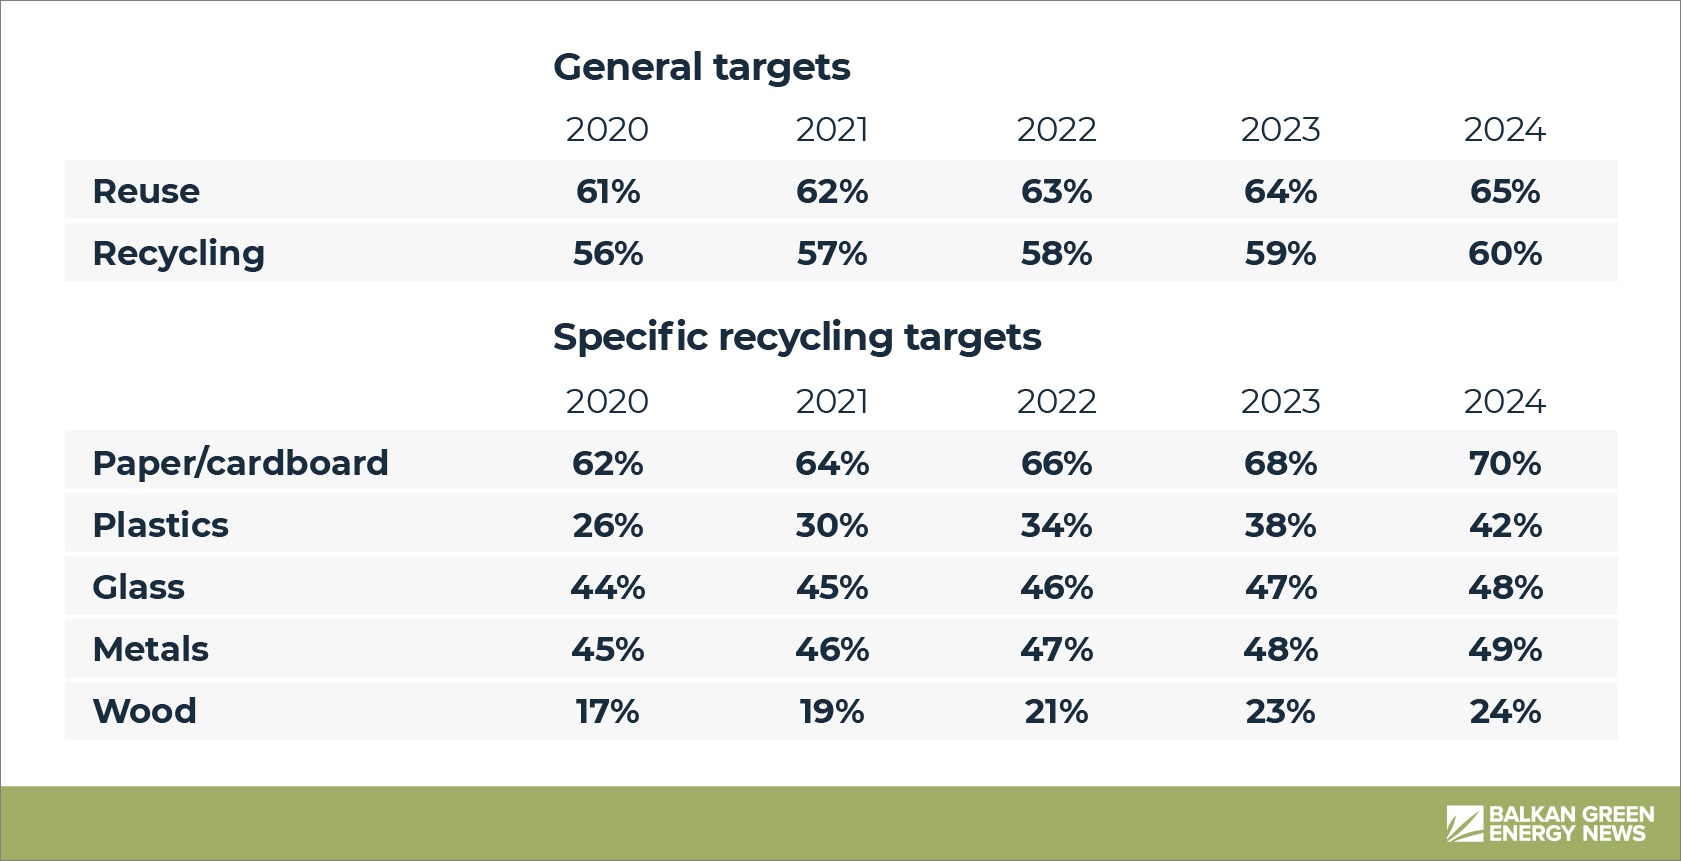1681x861 pixels.
Task: Click the Balkan Green Energy News logo icon
Action: coord(1465,824)
